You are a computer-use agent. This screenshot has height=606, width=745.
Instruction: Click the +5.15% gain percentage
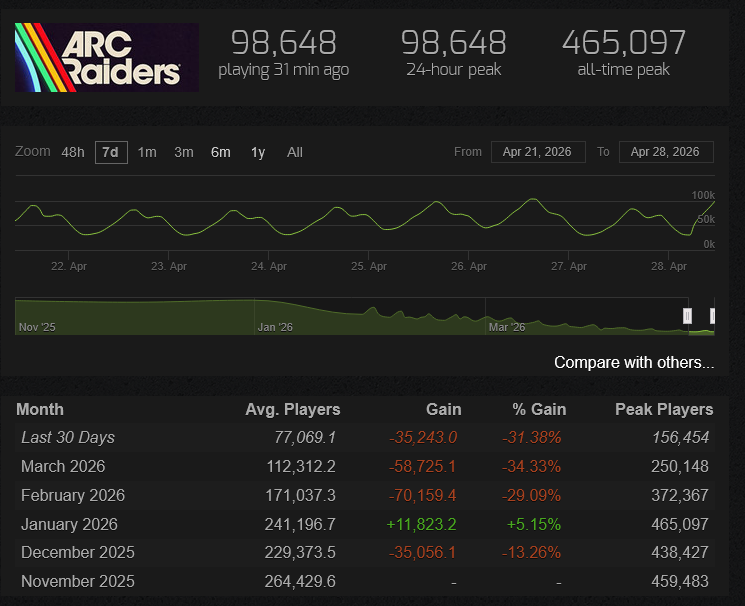[x=534, y=524]
